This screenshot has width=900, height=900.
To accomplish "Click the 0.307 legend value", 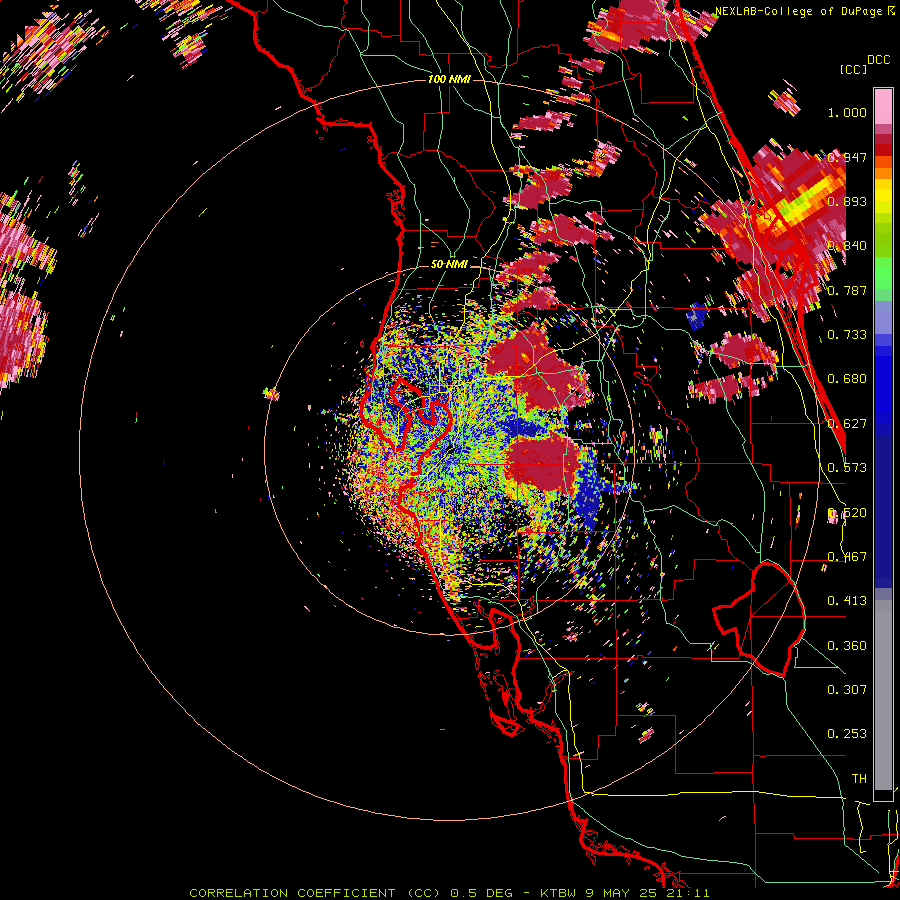I will 847,690.
